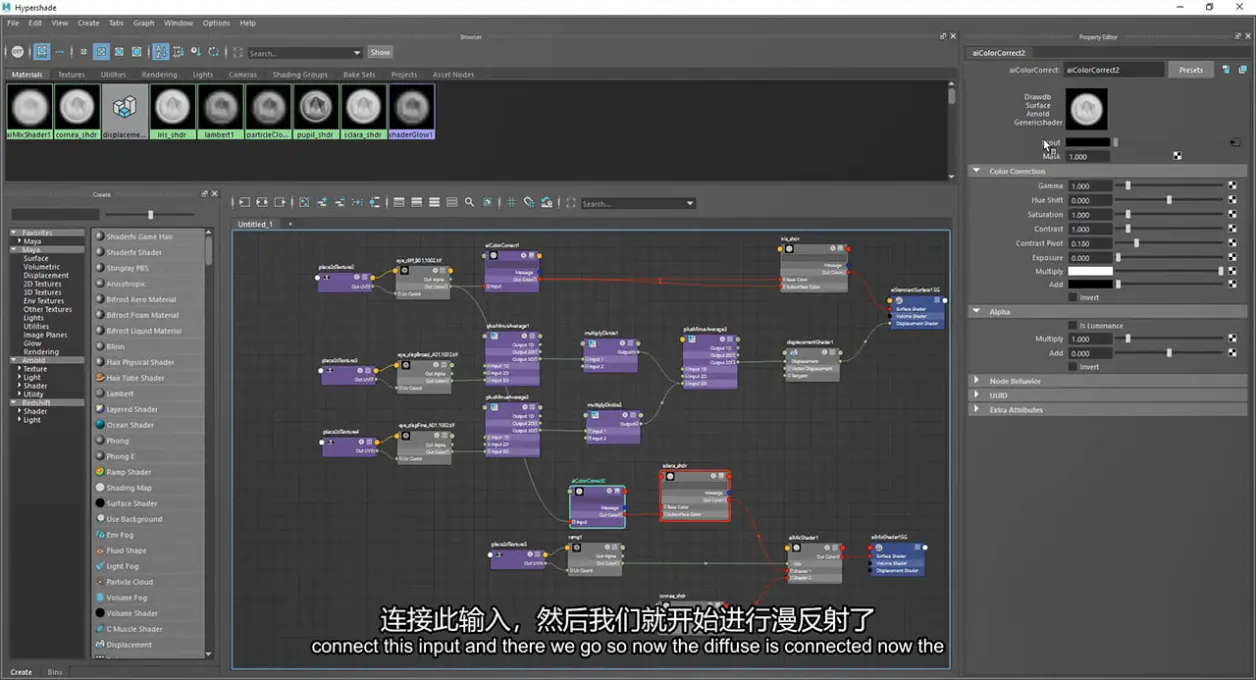Click the white Multiply color swatch

pos(1090,271)
